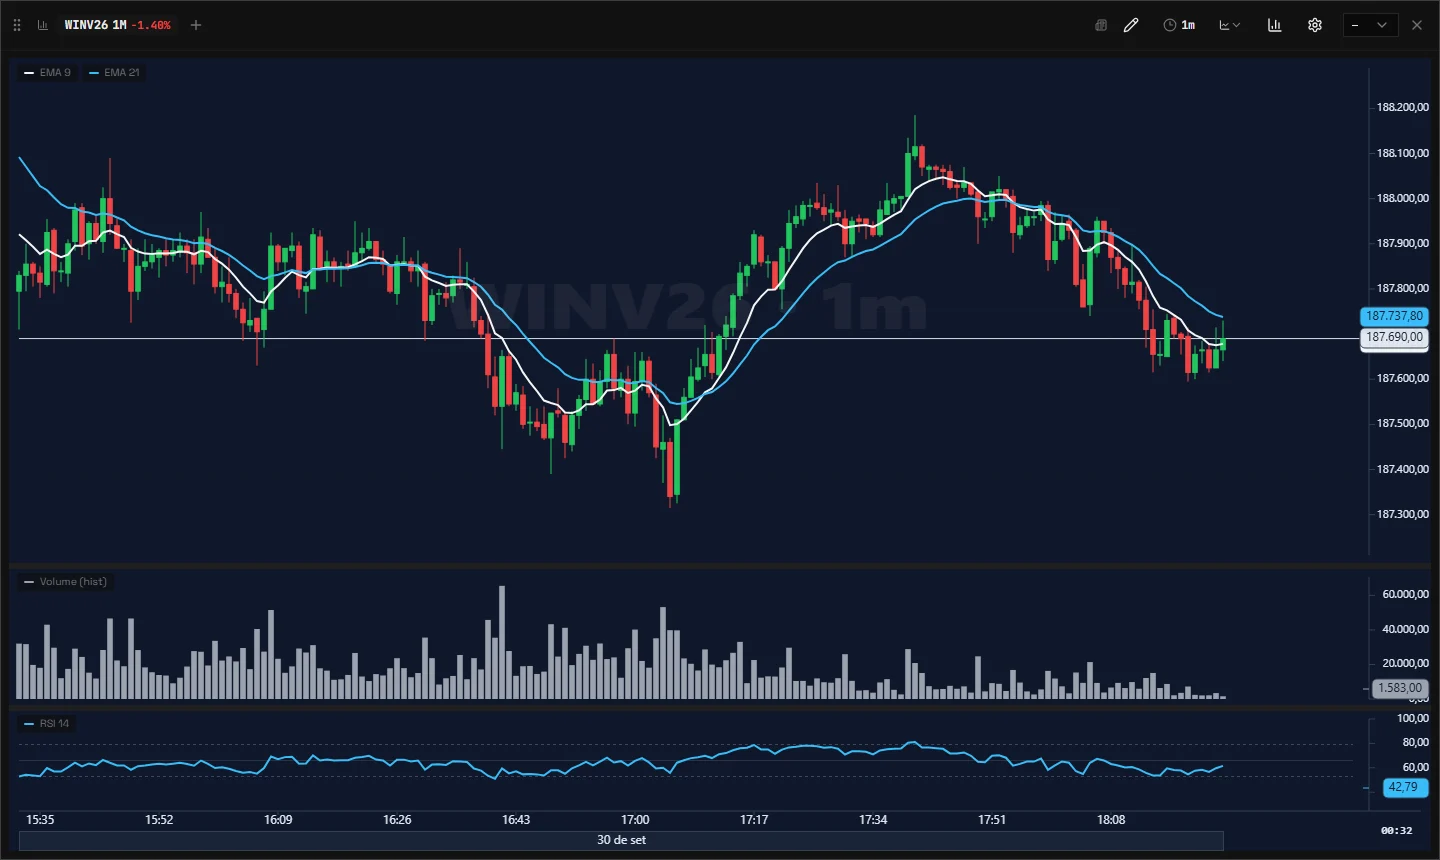The width and height of the screenshot is (1440, 860).
Task: Click the chart icon beside WINV26
Action: click(x=43, y=25)
